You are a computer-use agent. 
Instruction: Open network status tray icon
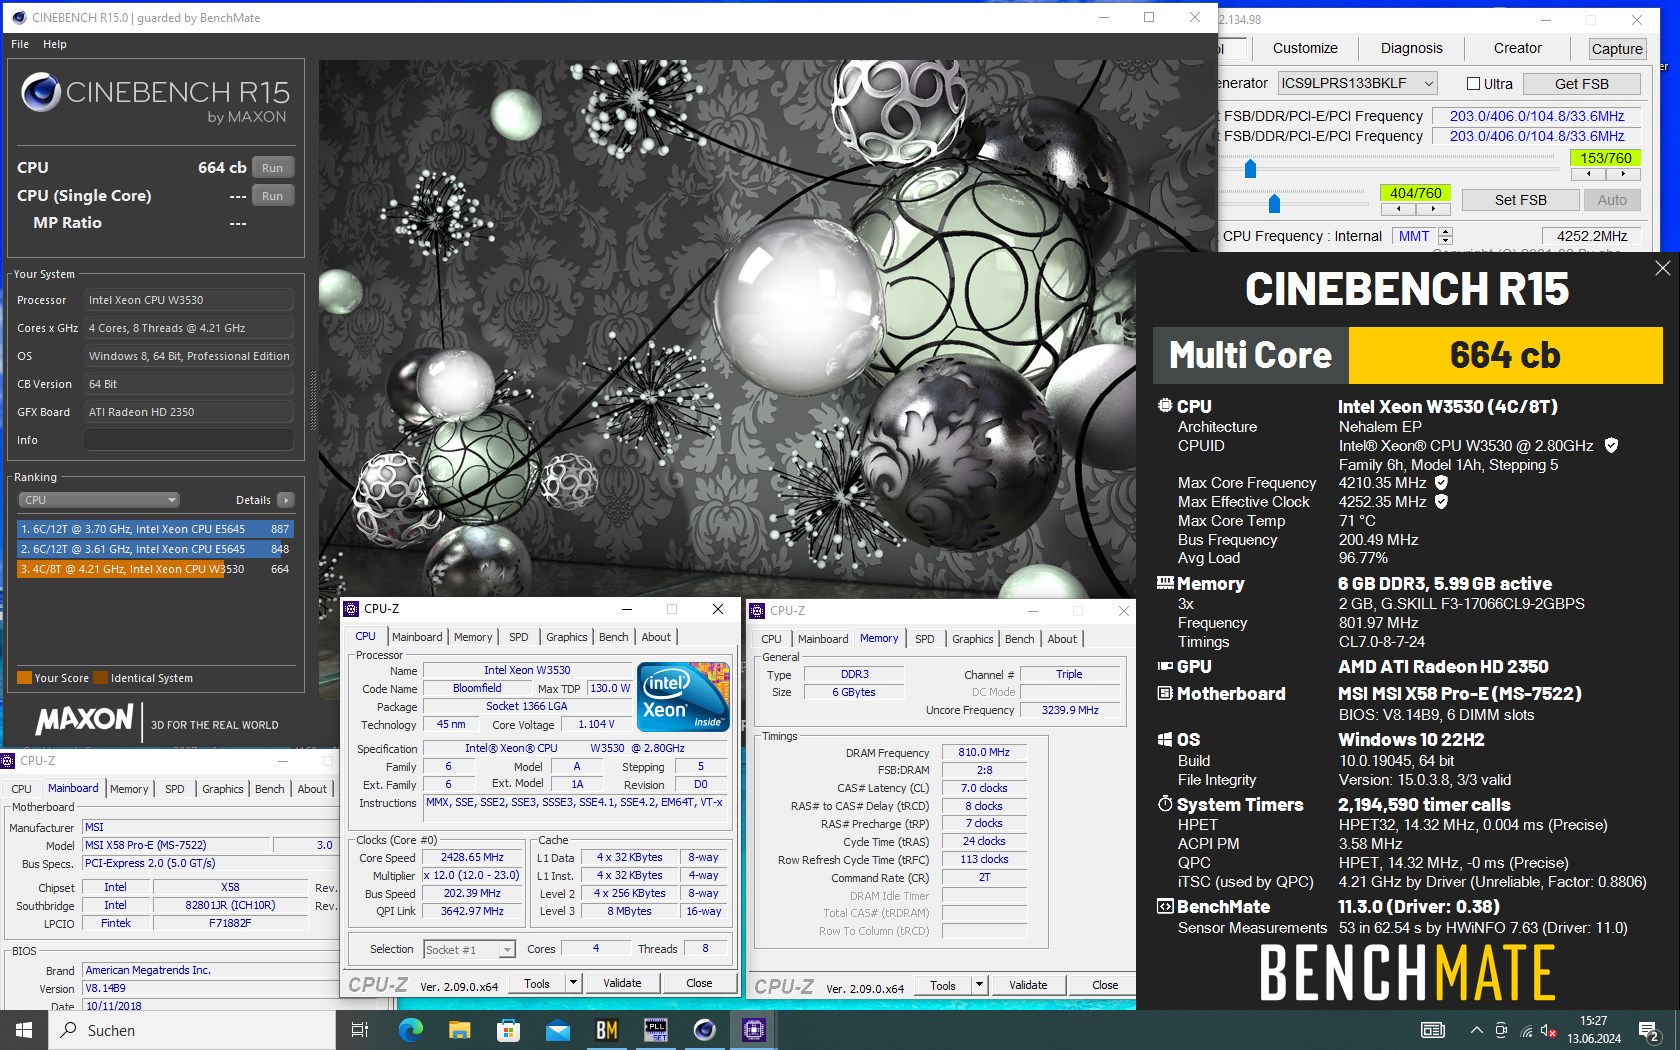1526,1030
